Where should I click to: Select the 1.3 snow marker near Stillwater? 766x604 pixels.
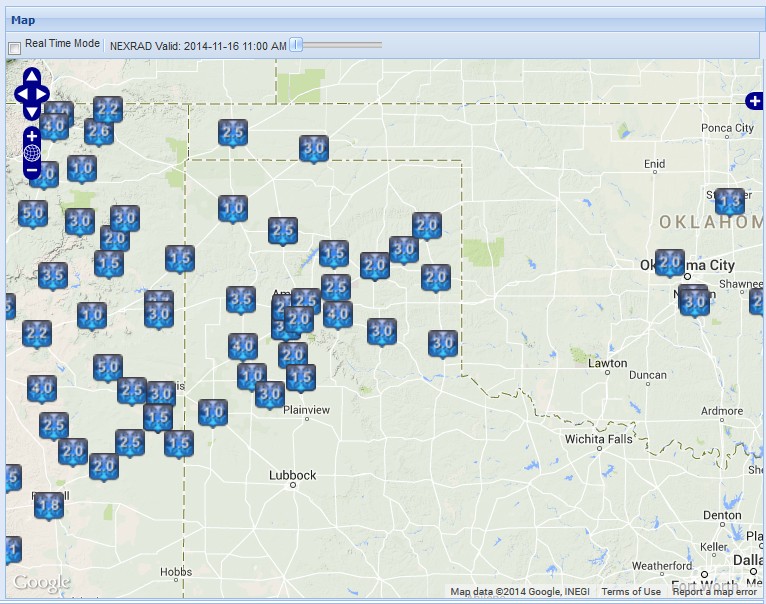tap(730, 201)
